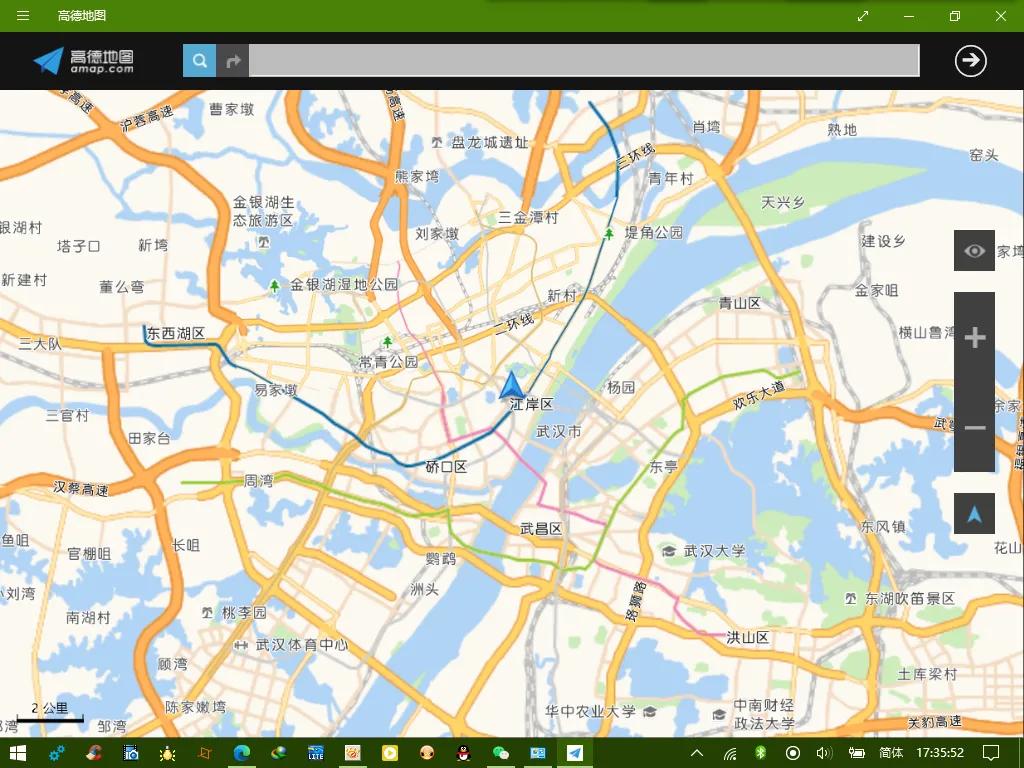Open route planning with the curved arrow icon
The image size is (1024, 768).
[233, 61]
